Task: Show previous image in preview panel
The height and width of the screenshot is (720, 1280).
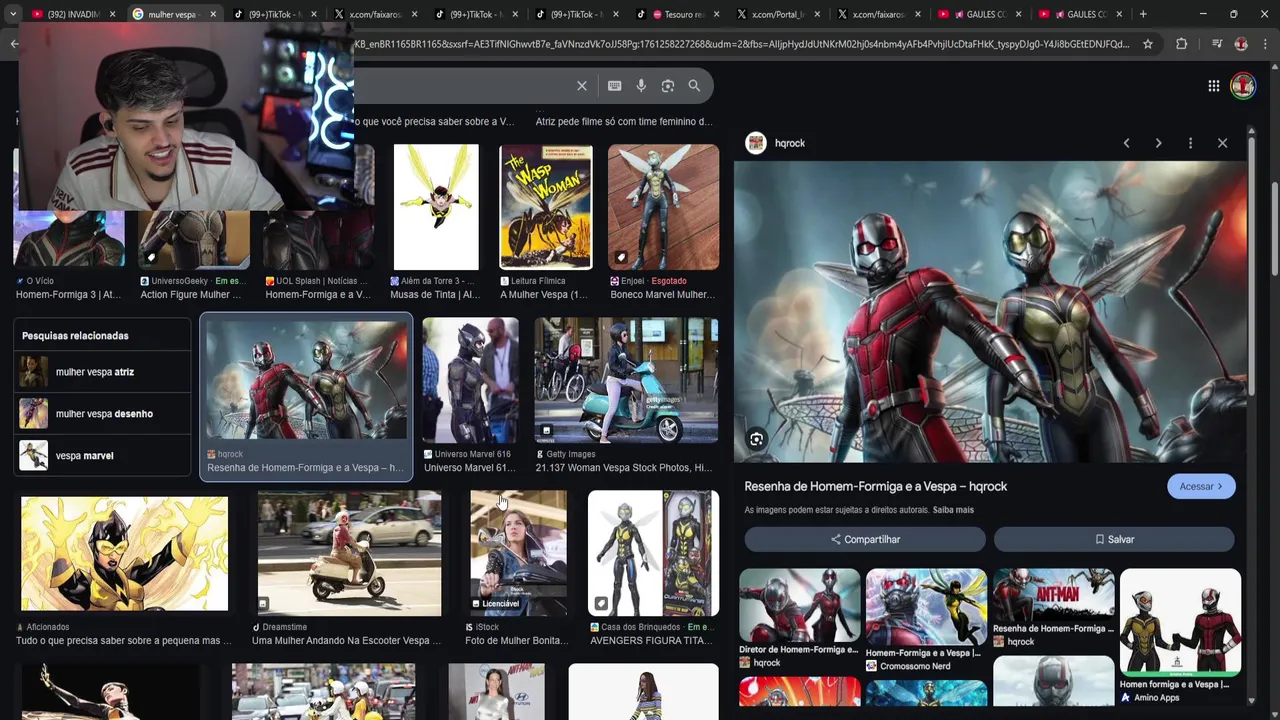Action: pos(1126,143)
